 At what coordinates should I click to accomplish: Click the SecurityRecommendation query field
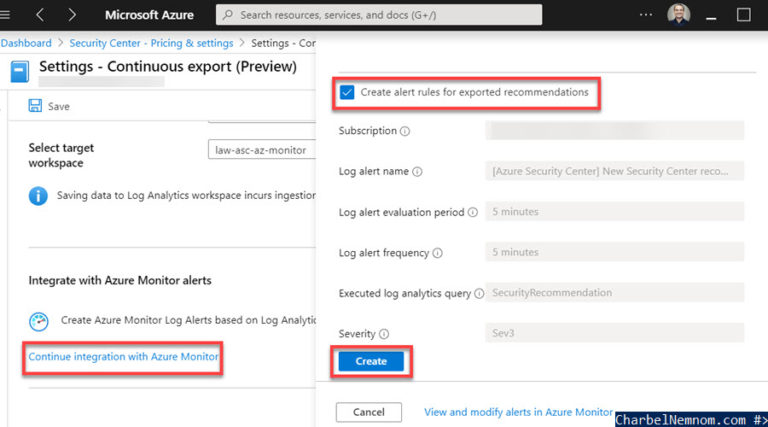pos(615,292)
